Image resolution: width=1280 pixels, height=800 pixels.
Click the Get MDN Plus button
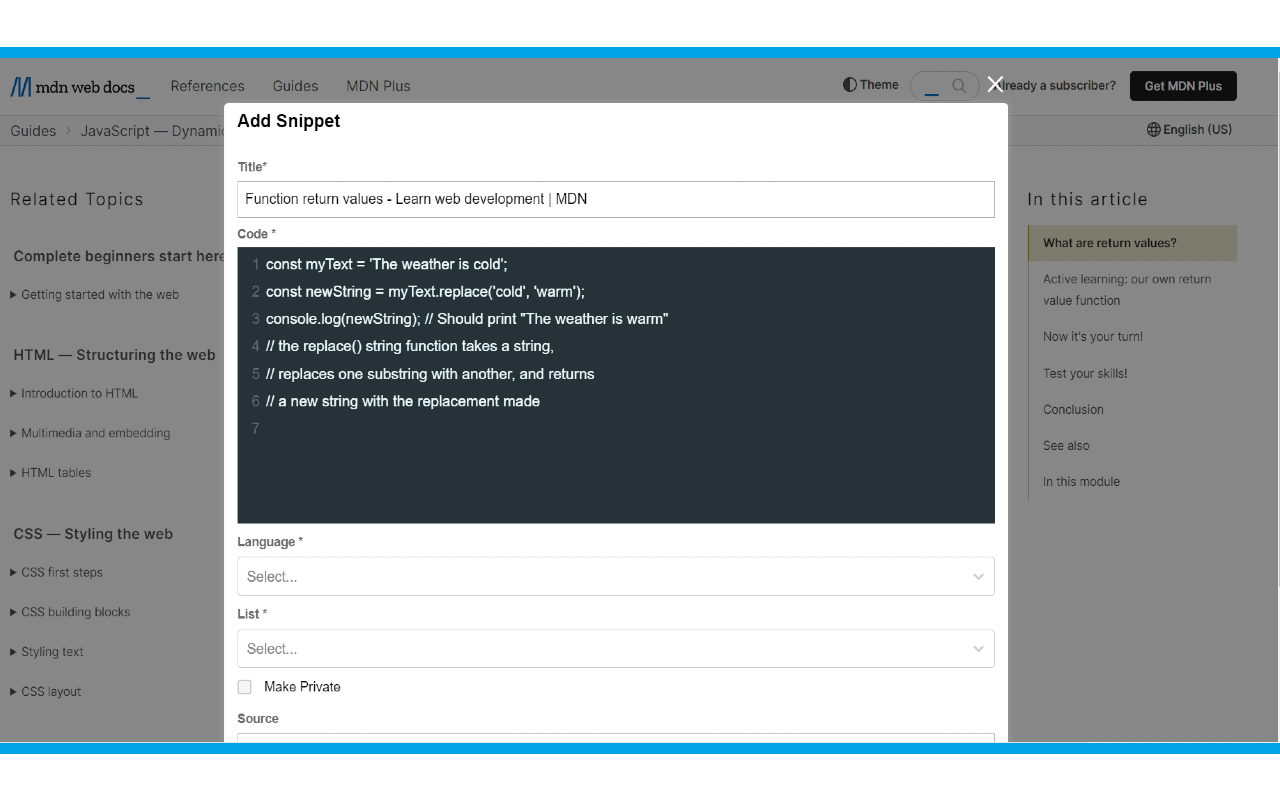click(x=1183, y=86)
